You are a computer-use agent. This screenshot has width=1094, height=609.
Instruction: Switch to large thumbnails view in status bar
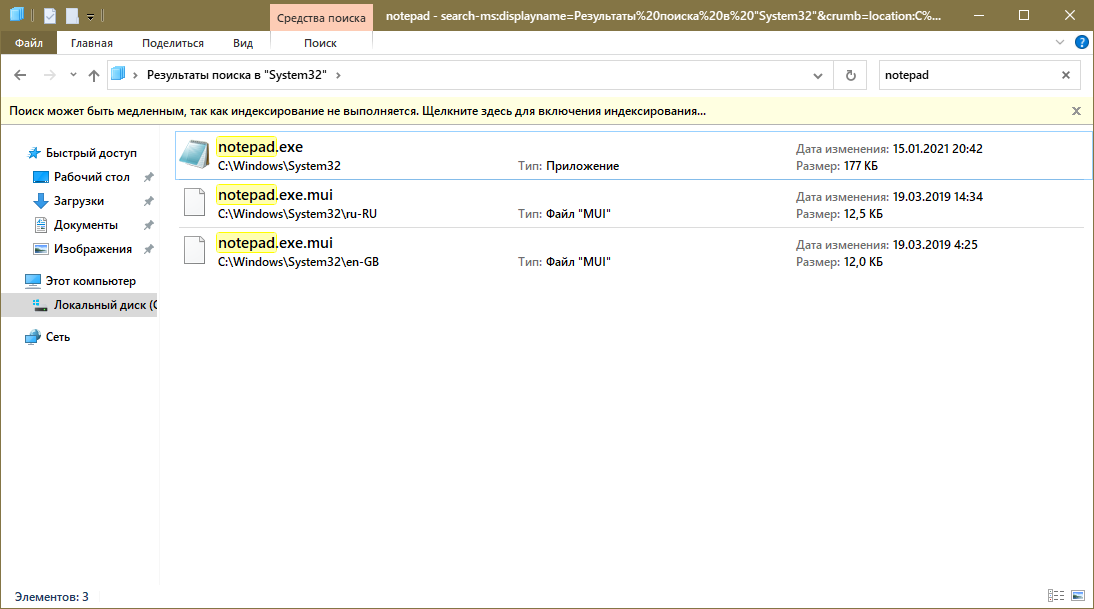pyautogui.click(x=1077, y=597)
